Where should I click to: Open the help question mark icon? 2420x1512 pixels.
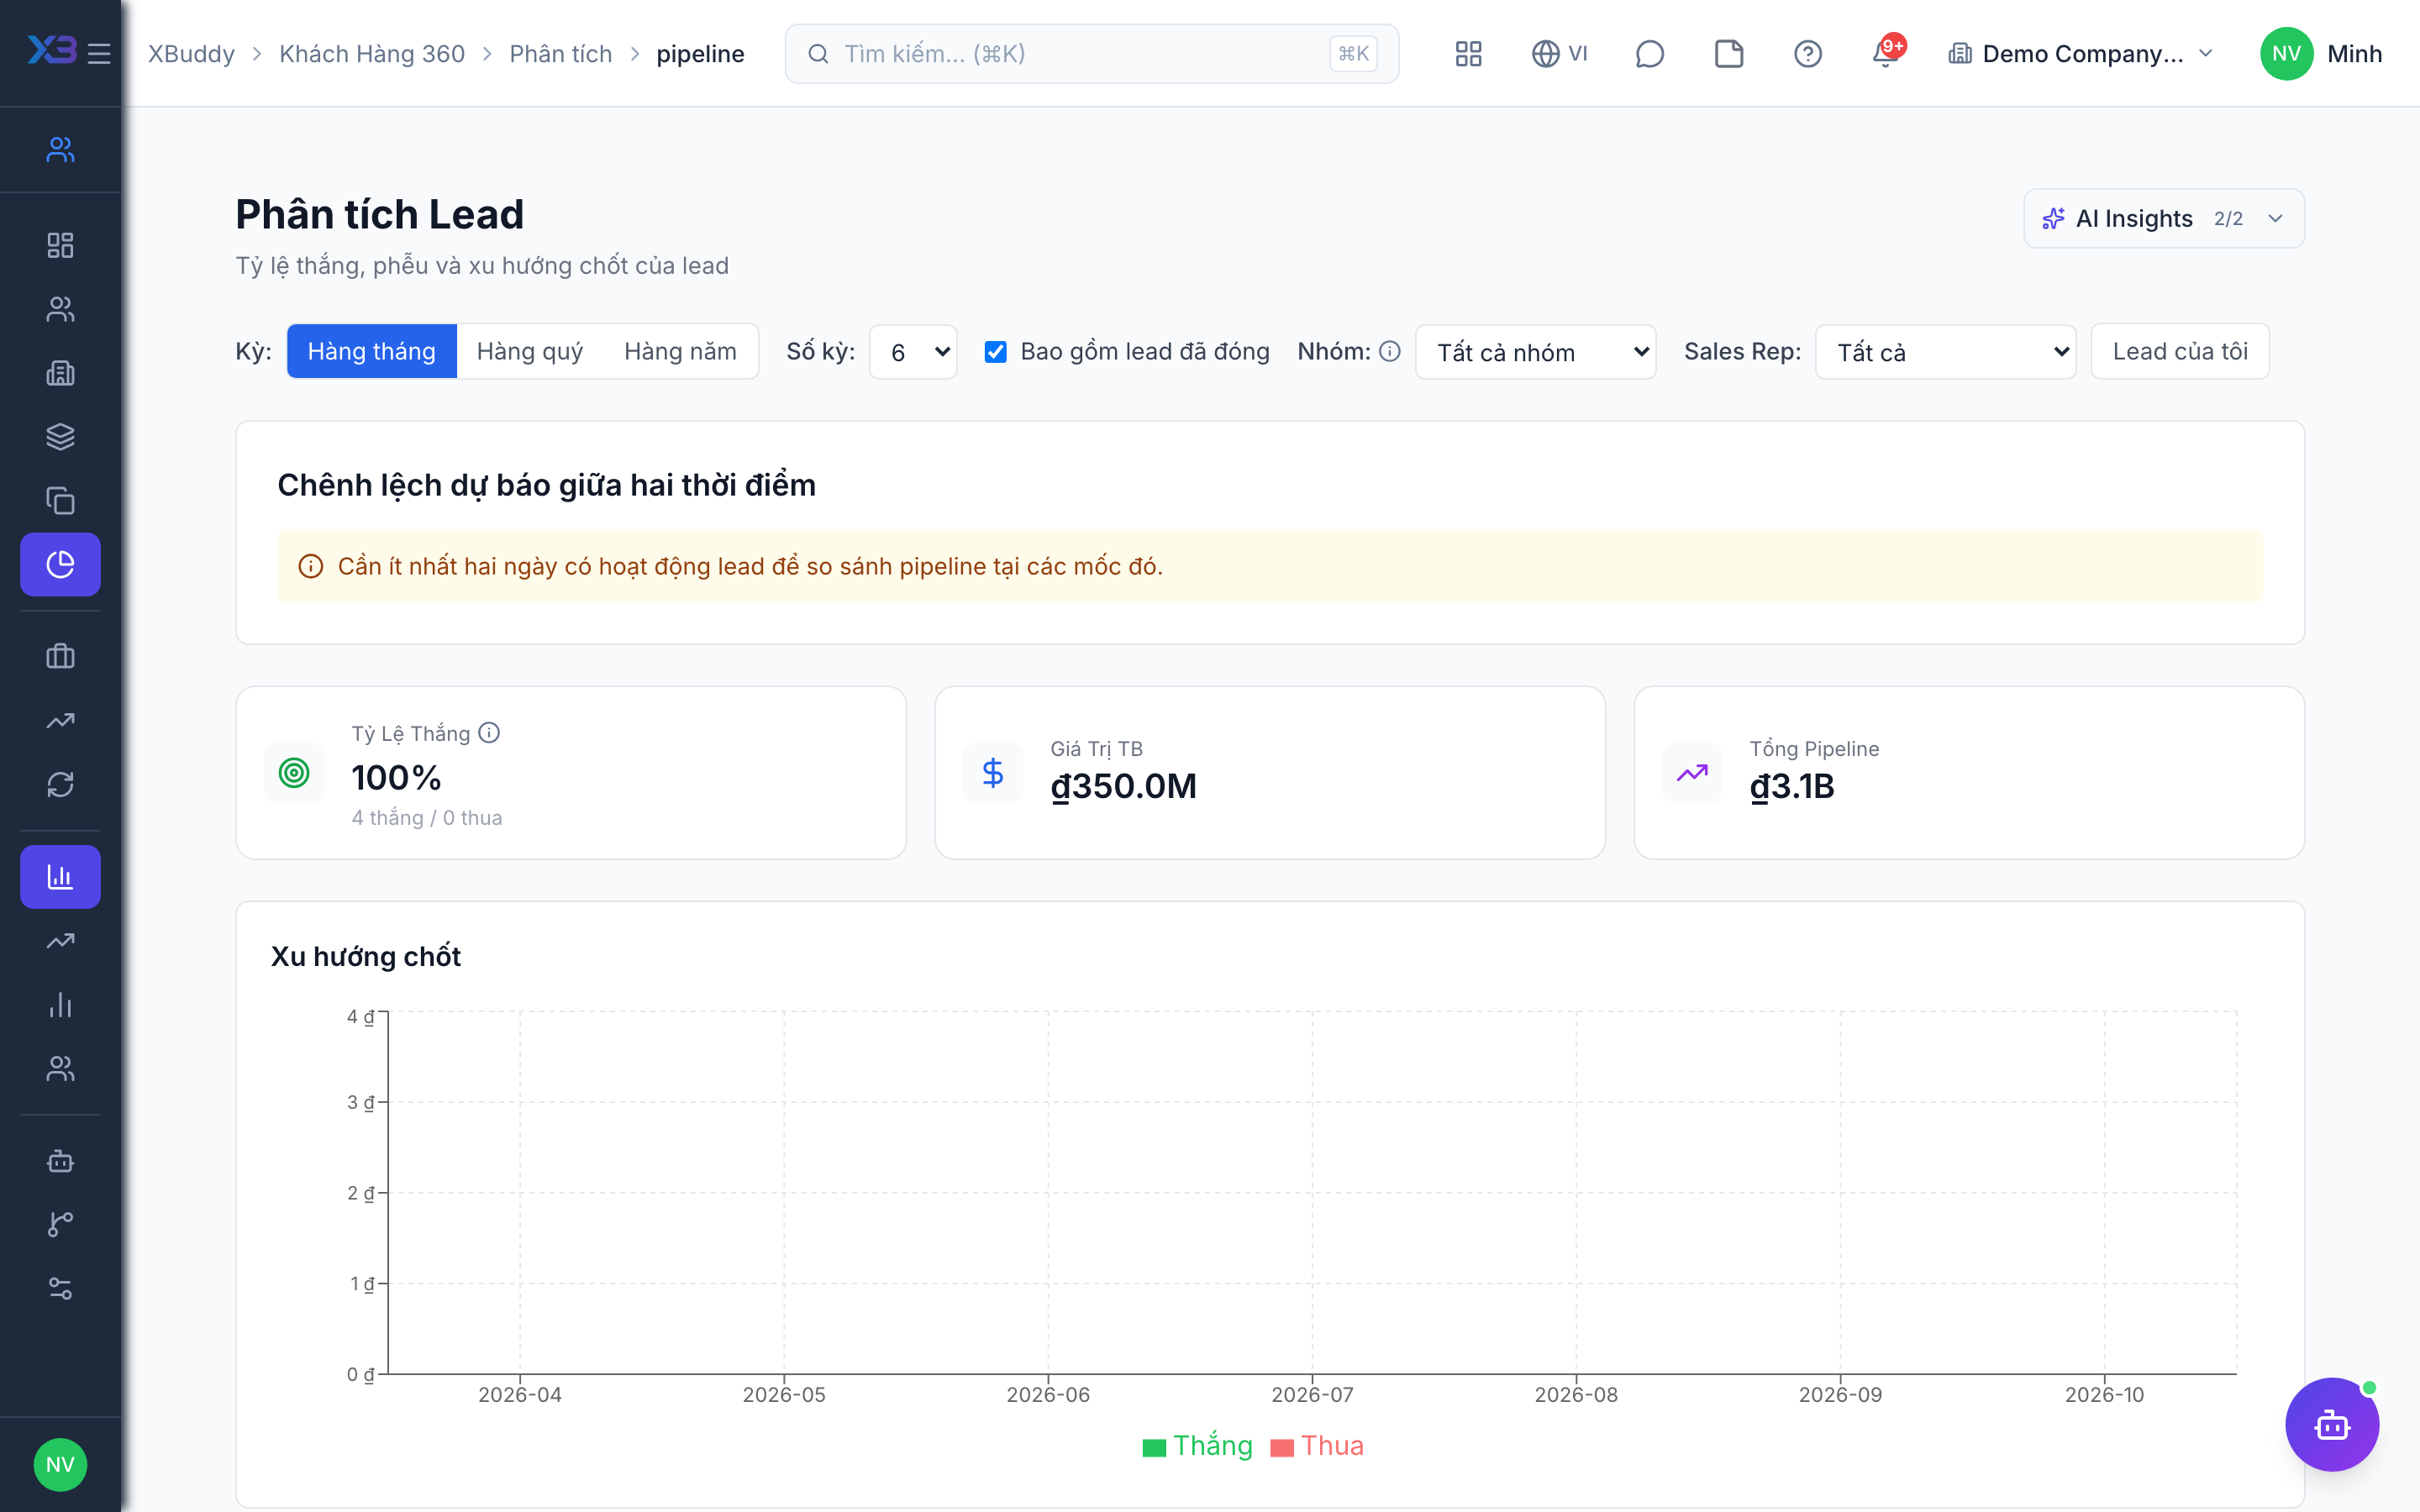coord(1807,53)
